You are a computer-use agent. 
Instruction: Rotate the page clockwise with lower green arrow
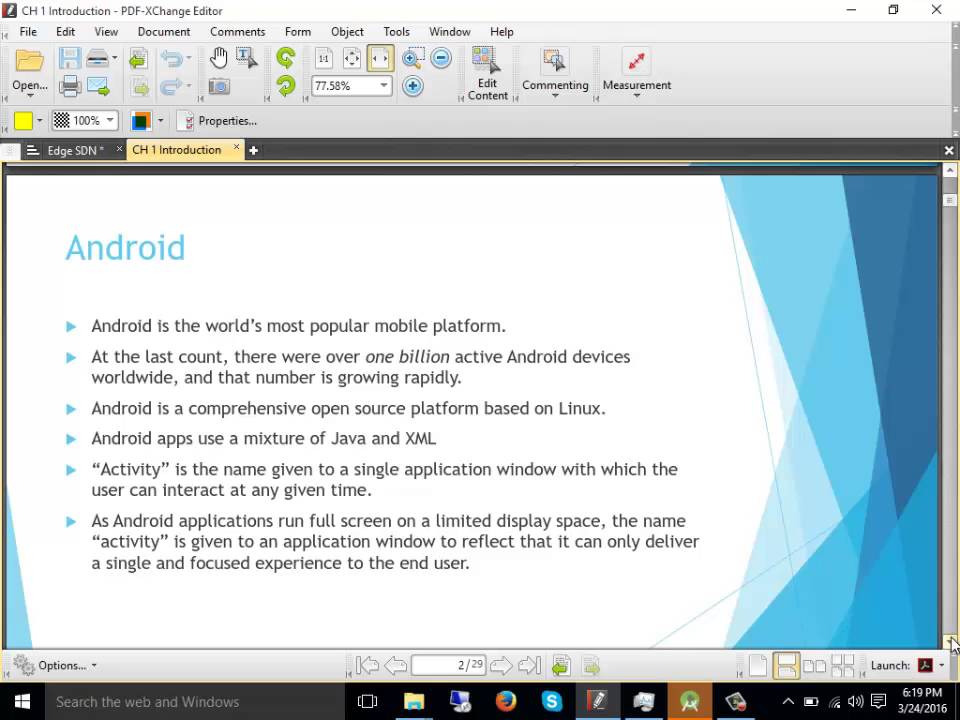(x=286, y=86)
